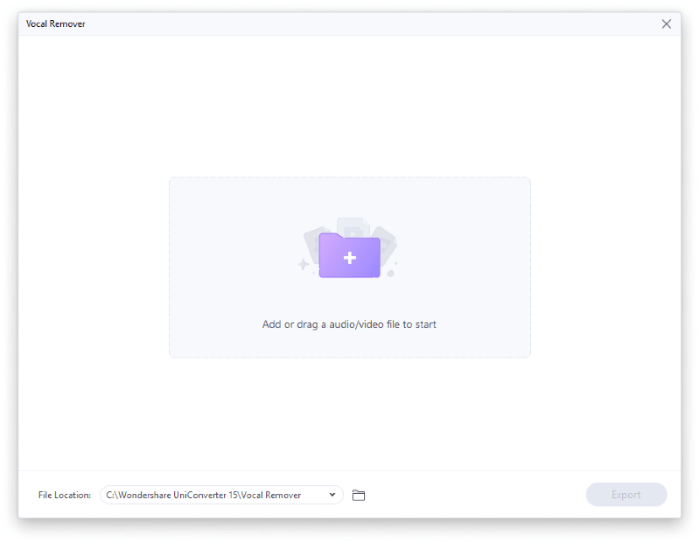Click the sparkle star left of the folder

point(303,265)
